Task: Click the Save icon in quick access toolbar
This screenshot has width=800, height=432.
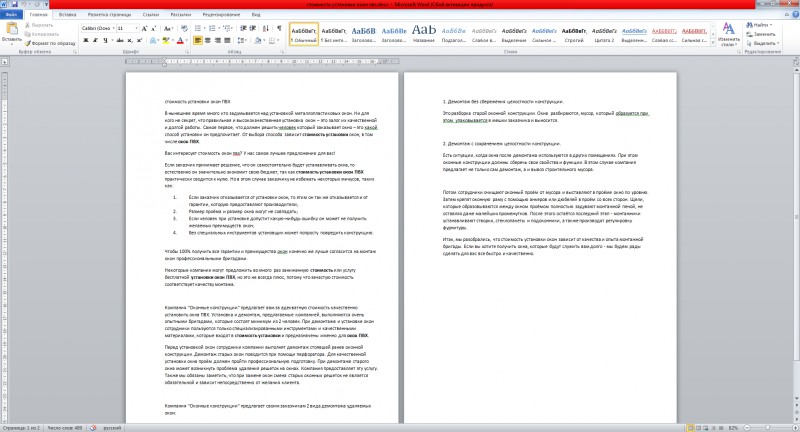Action: click(x=14, y=4)
